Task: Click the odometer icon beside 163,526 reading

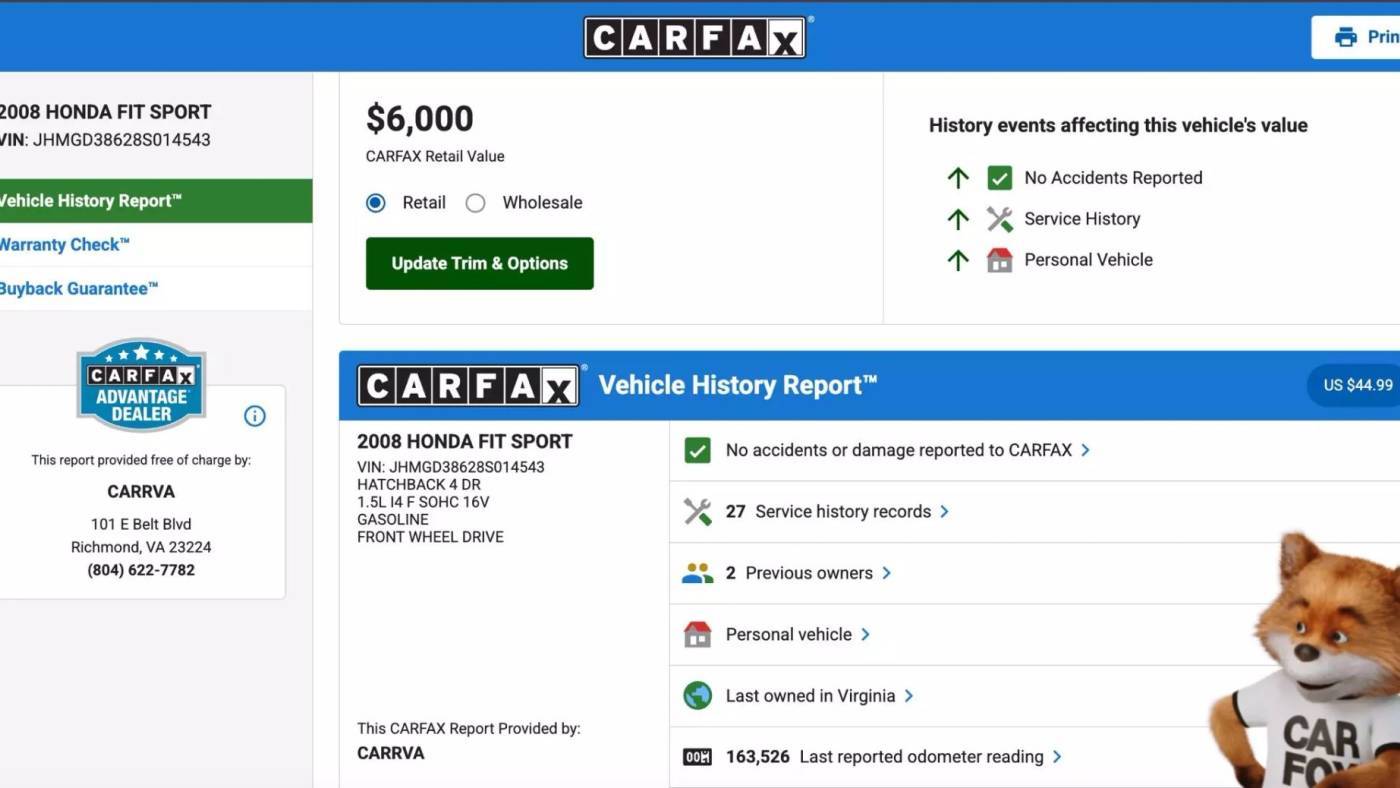Action: click(697, 757)
